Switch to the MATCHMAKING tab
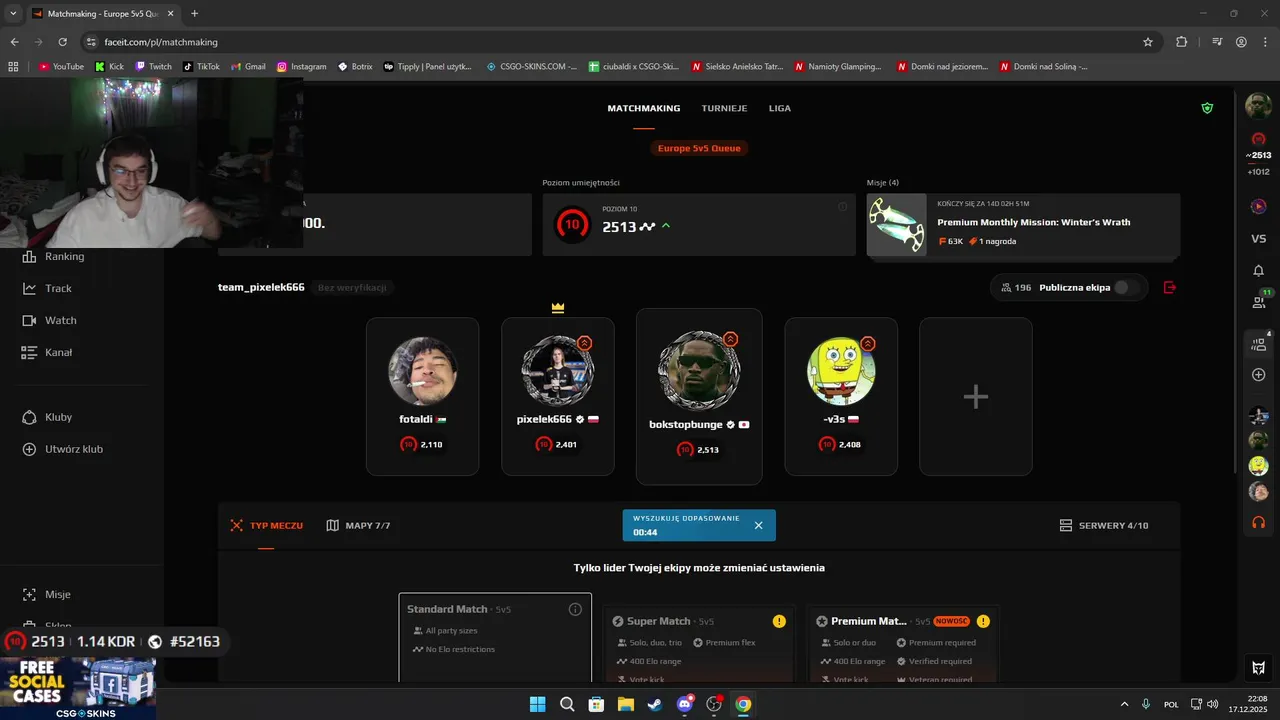1280x720 pixels. [x=644, y=108]
